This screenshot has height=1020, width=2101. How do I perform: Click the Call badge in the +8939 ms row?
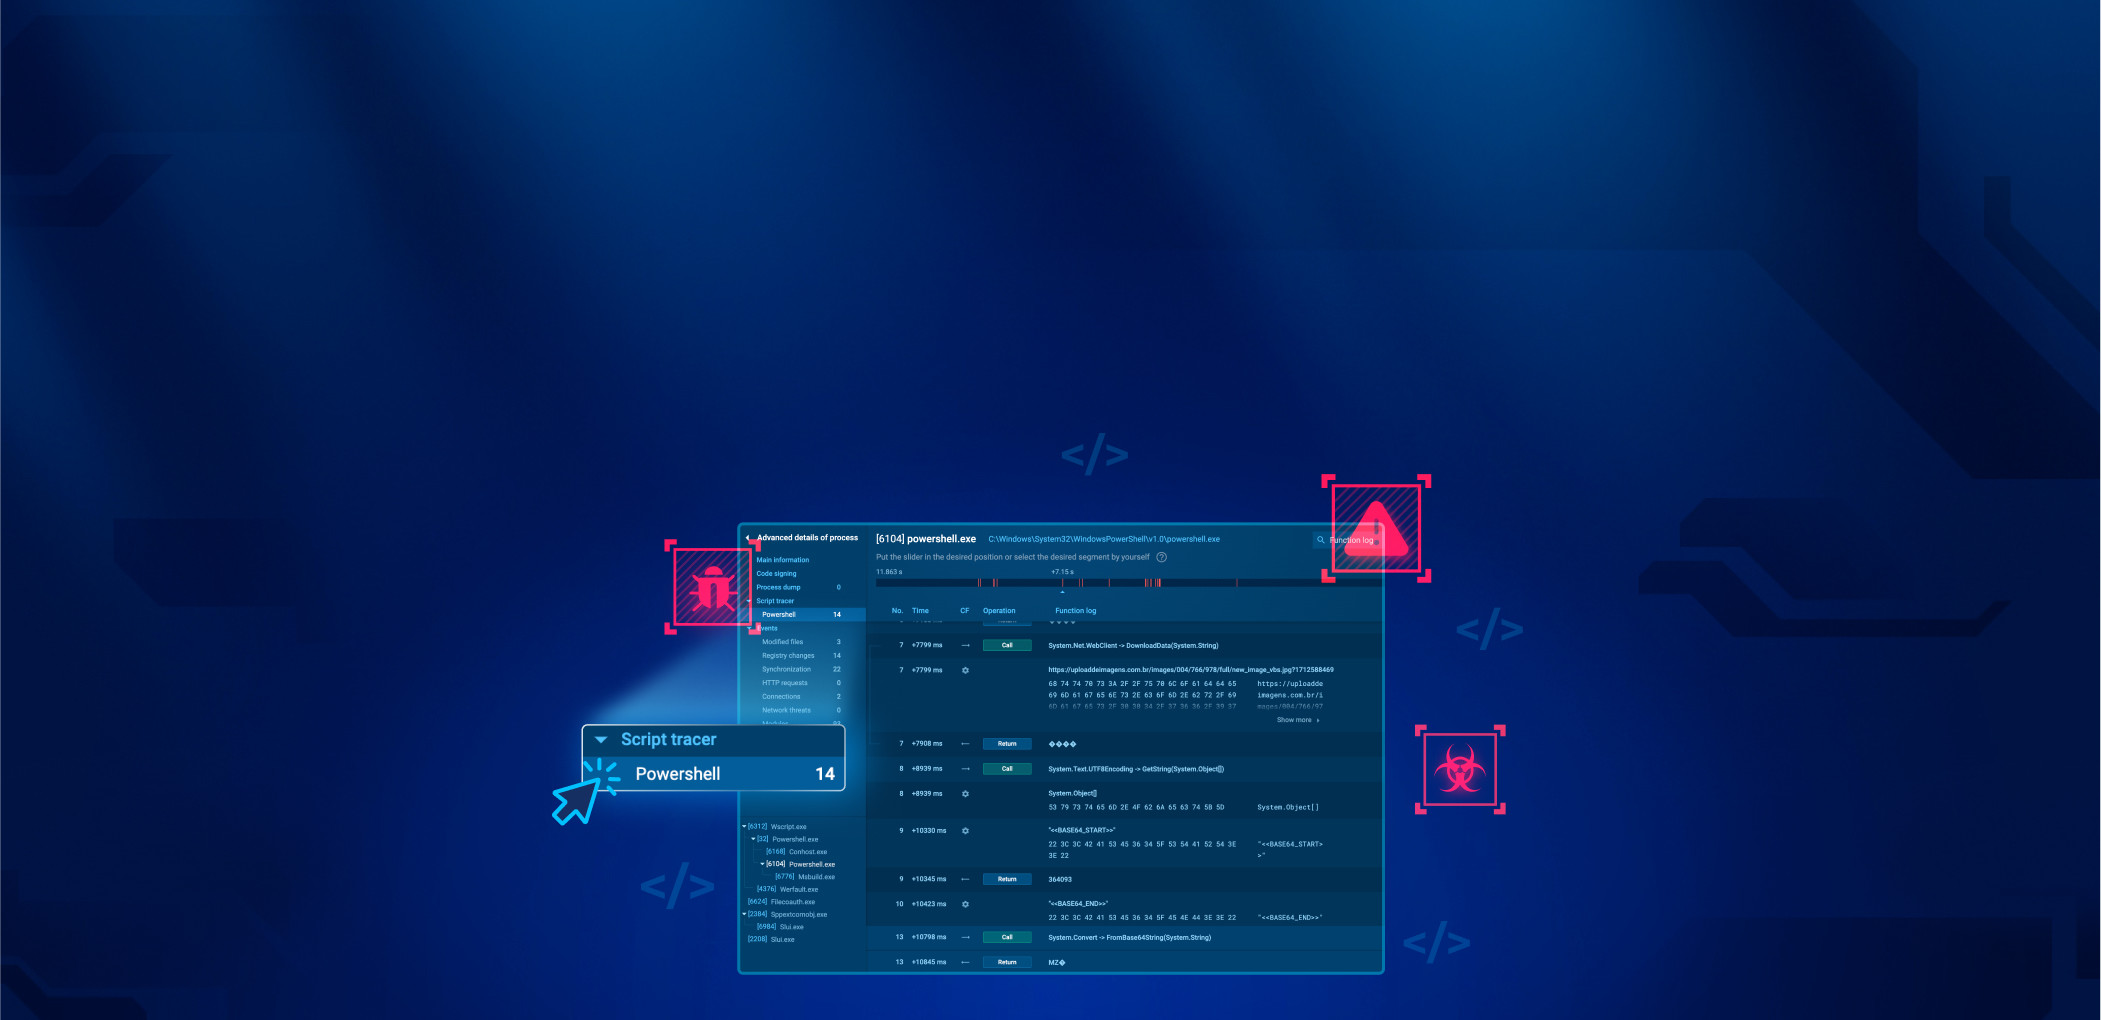coord(1007,769)
